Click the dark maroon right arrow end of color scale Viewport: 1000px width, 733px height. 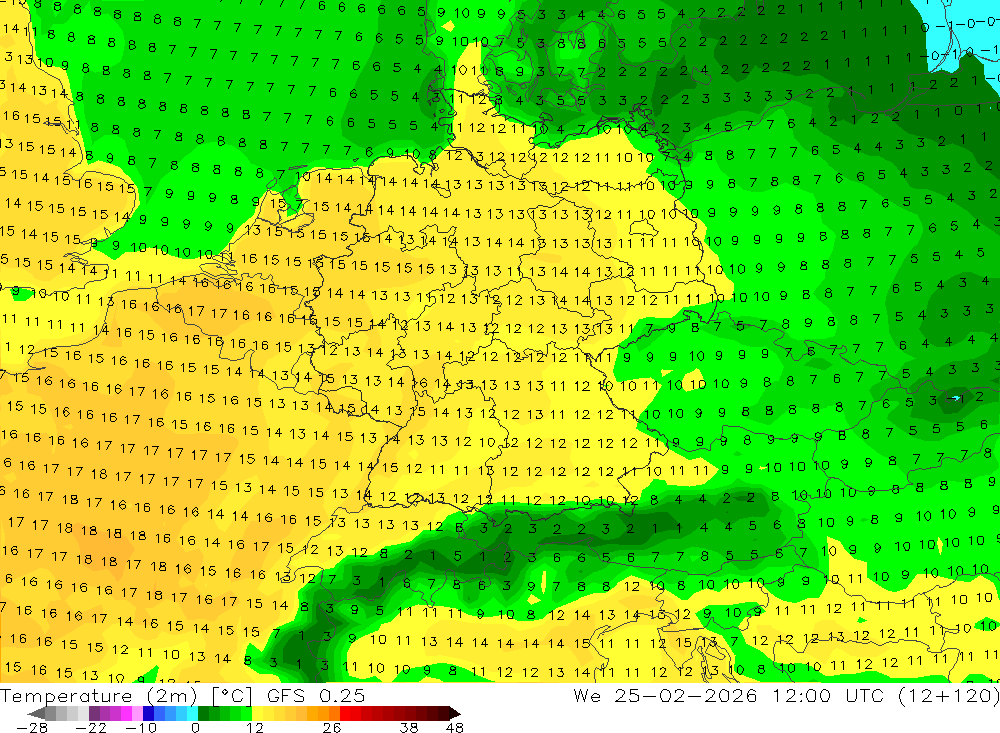click(x=455, y=713)
